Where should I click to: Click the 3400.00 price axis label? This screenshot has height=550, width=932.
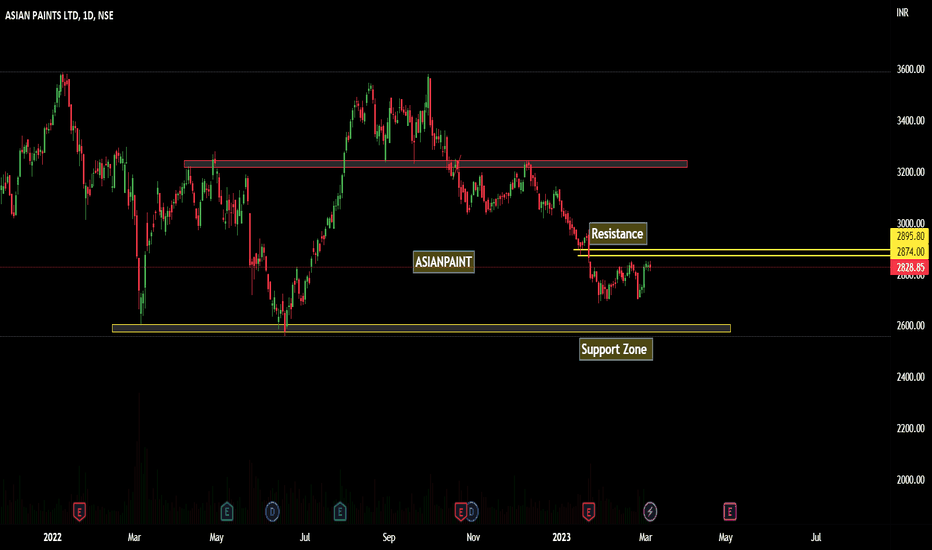click(911, 121)
